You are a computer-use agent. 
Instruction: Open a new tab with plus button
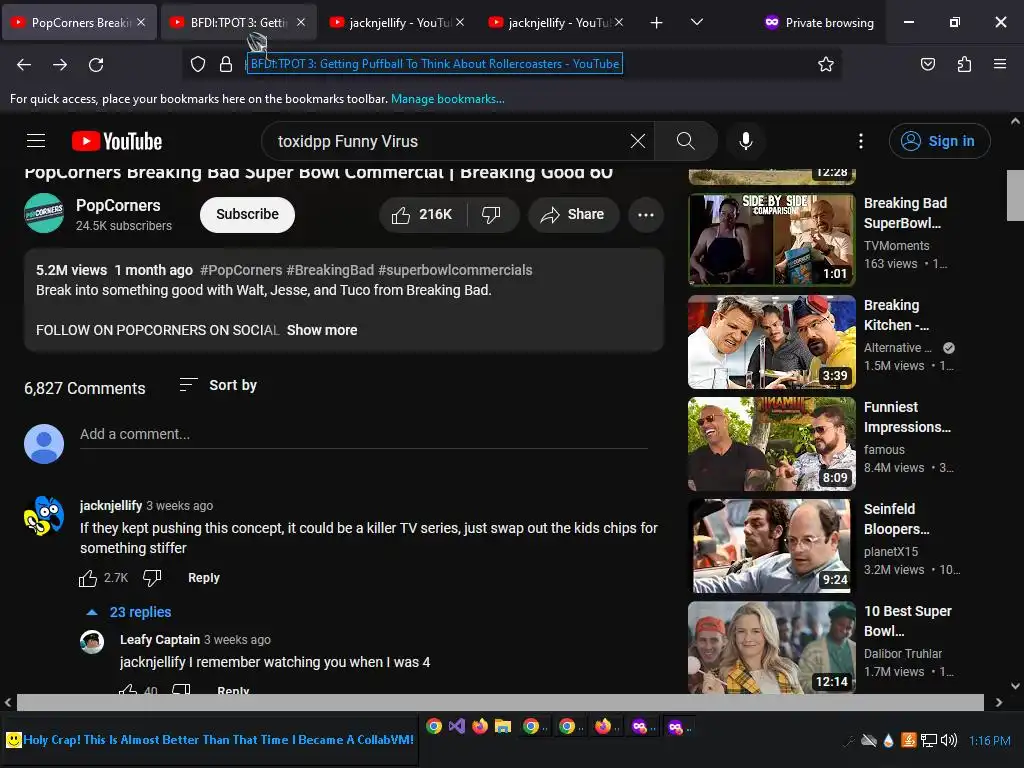[656, 23]
